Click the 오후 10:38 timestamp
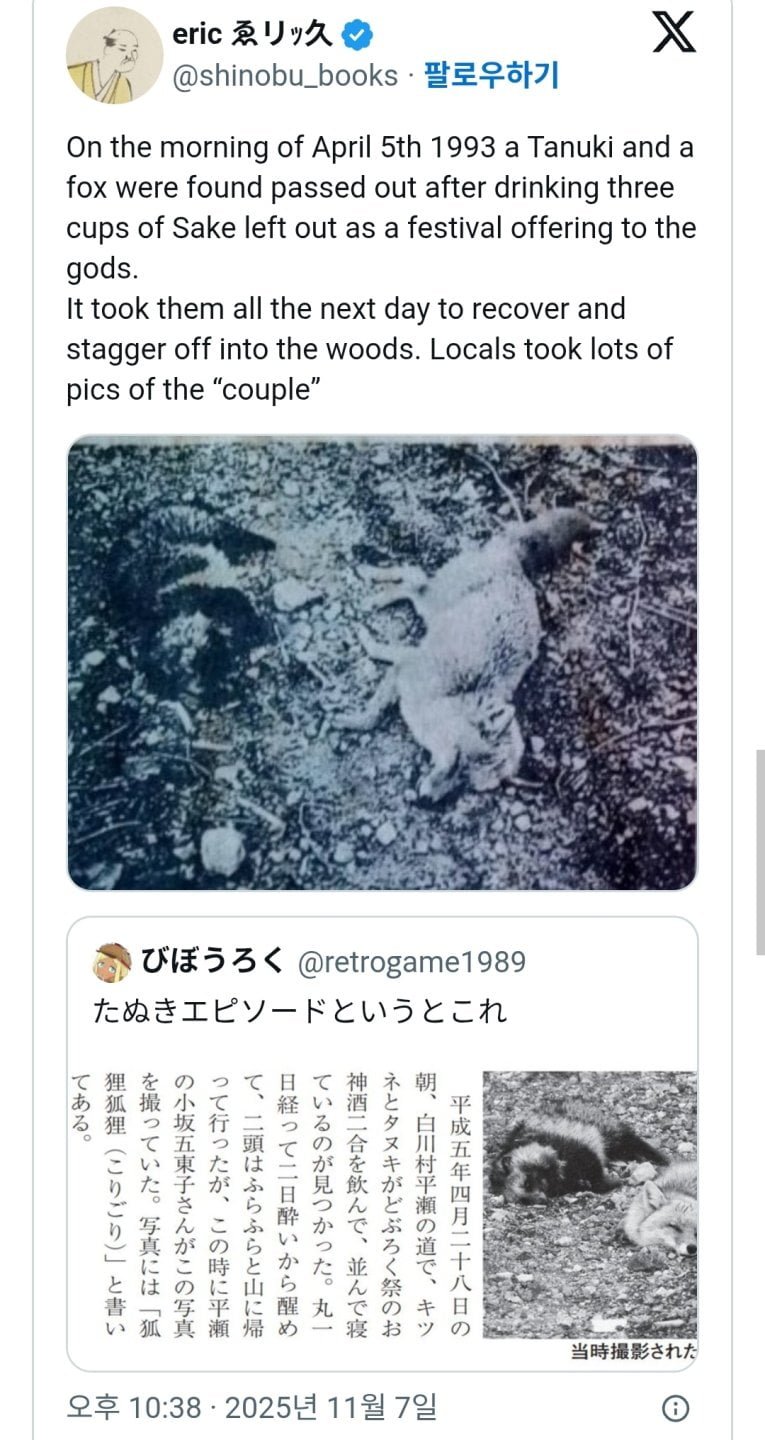The image size is (765, 1440). point(134,1408)
